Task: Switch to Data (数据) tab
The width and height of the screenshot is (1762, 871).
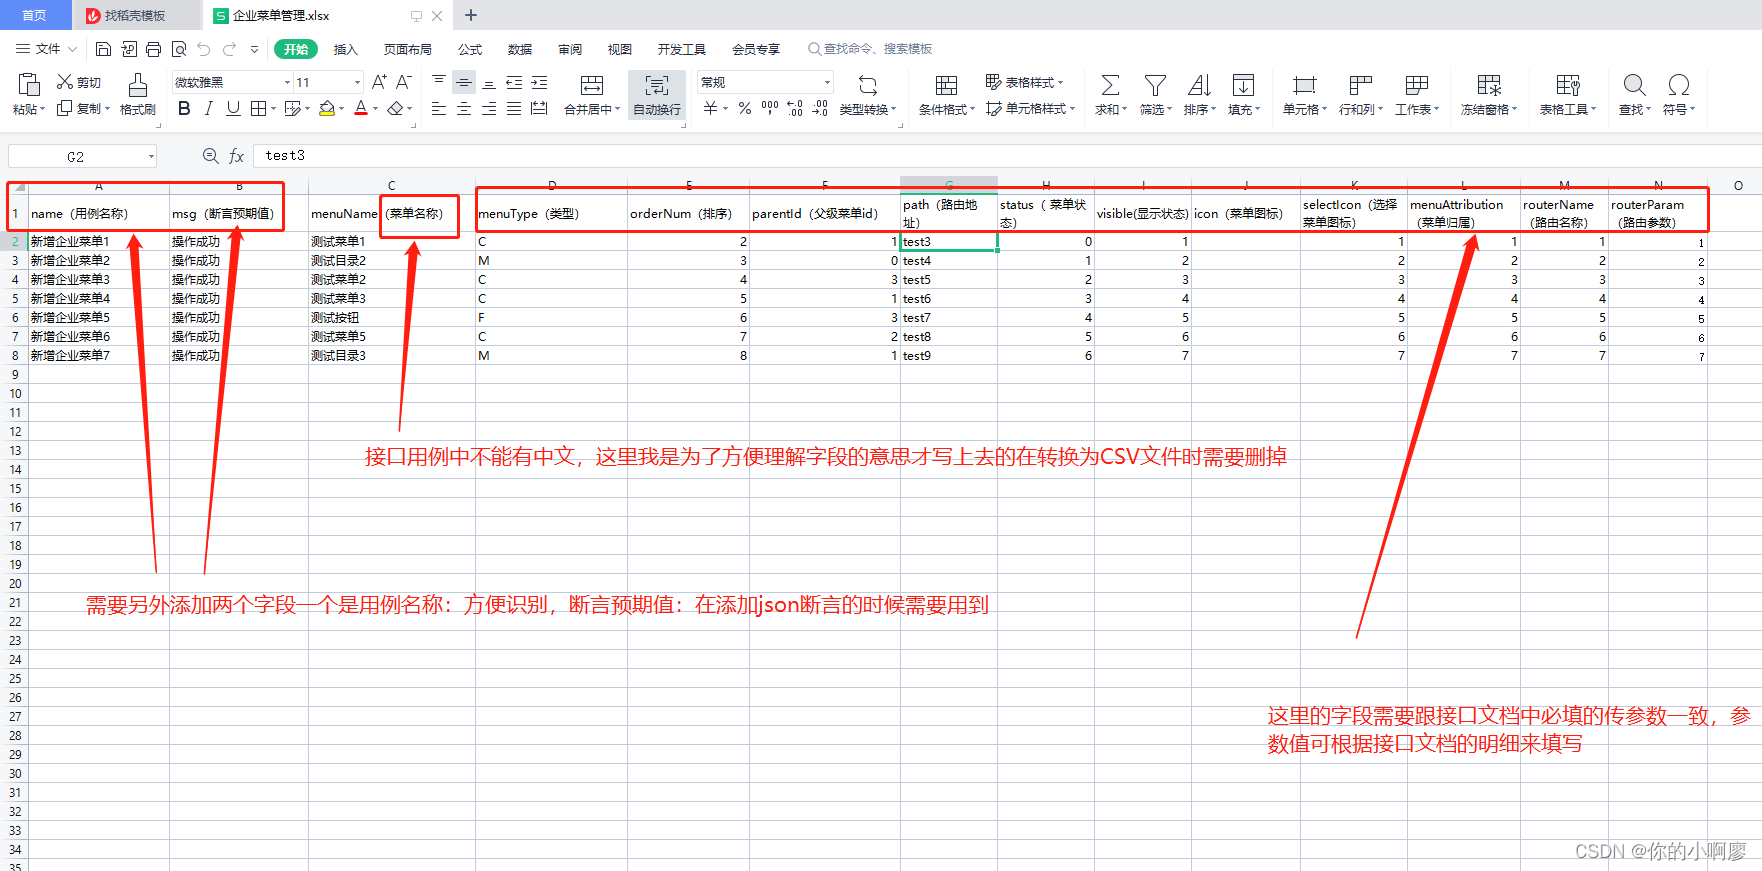Action: [520, 49]
